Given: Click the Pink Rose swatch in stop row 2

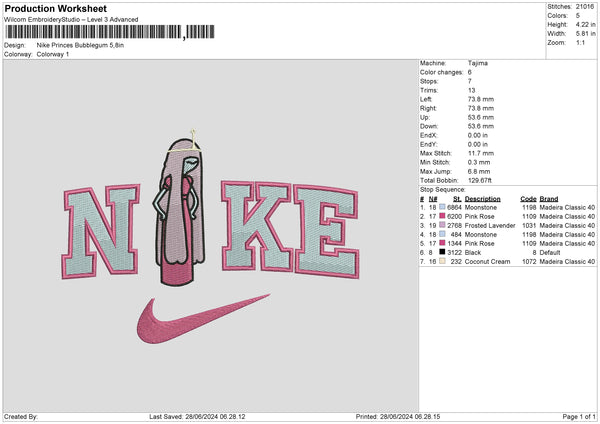Looking at the screenshot, I should (442, 216).
